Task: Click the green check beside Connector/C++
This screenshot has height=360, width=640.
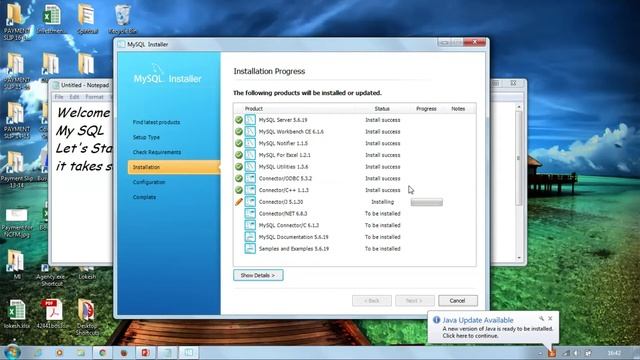Action: (x=239, y=190)
